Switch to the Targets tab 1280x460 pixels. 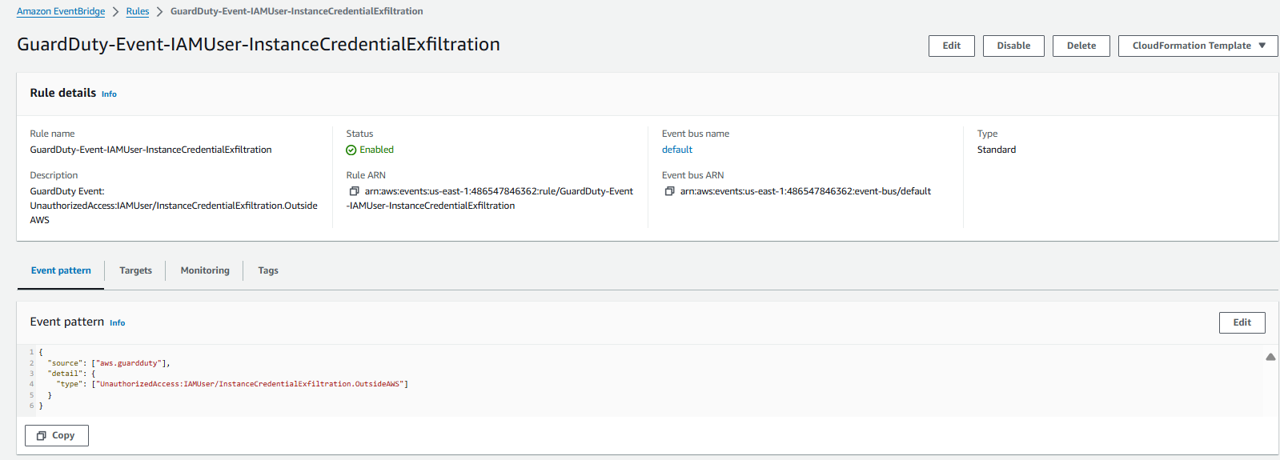tap(136, 271)
